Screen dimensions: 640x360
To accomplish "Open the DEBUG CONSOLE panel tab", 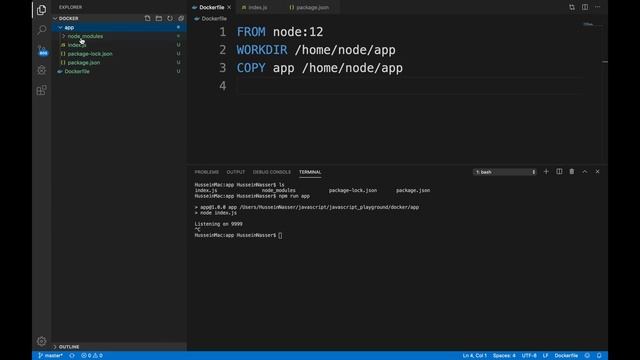I will pyautogui.click(x=271, y=172).
